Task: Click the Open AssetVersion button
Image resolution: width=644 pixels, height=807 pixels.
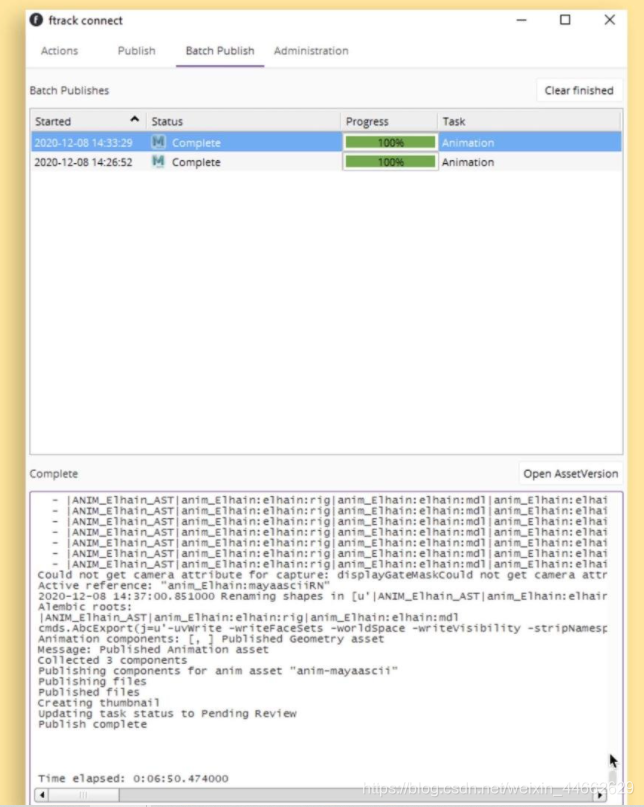Action: click(x=570, y=473)
